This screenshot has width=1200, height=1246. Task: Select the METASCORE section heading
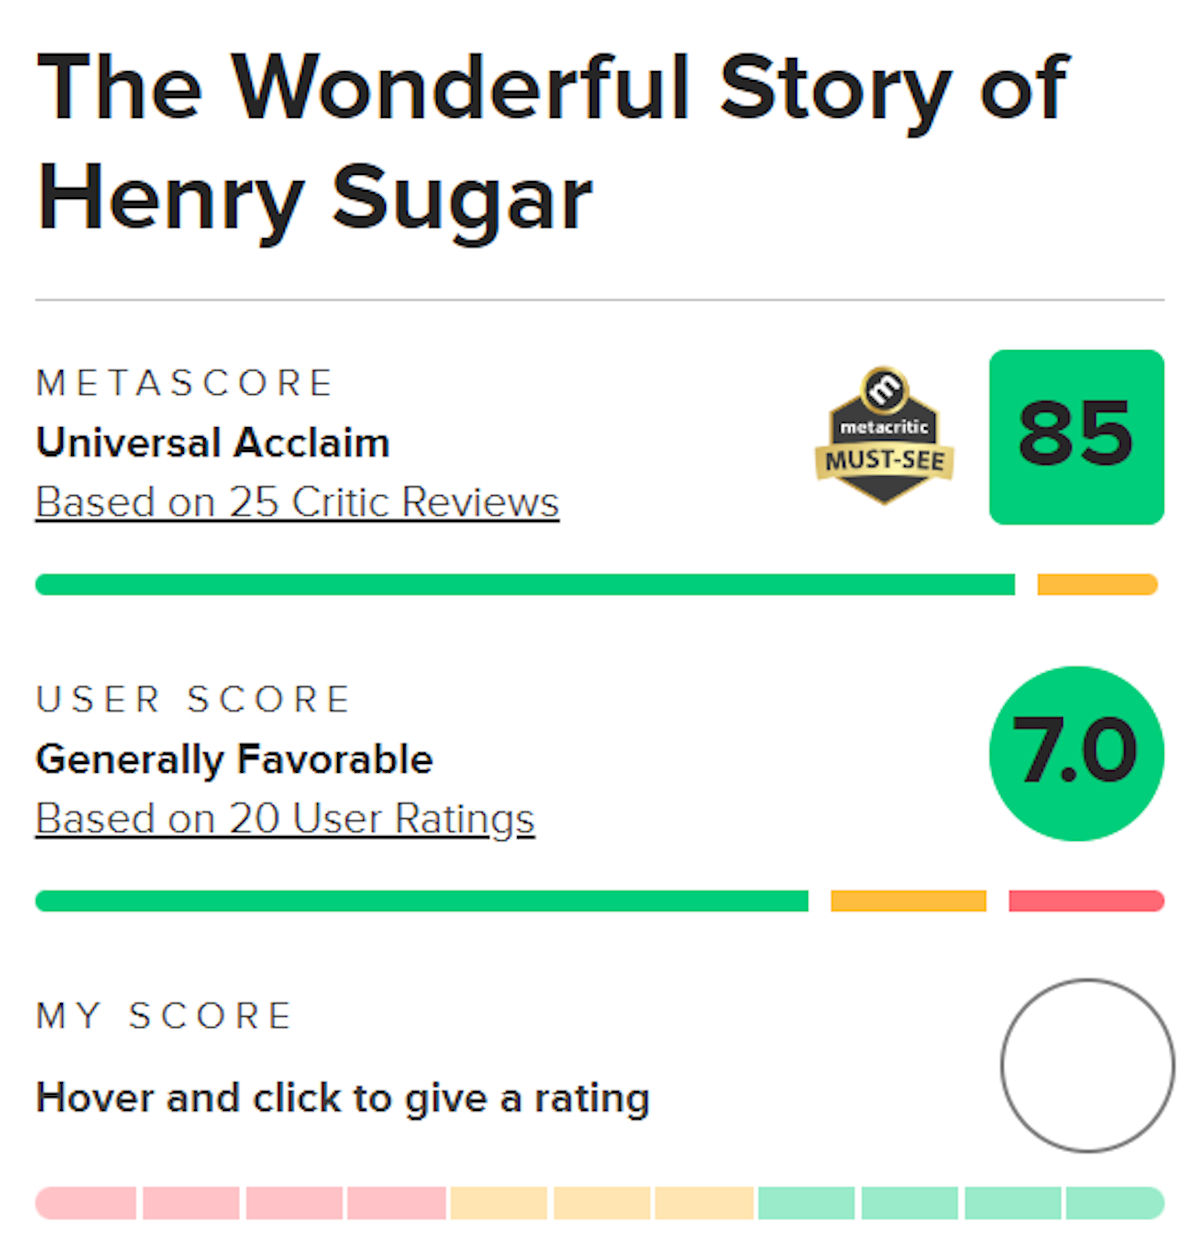point(185,381)
